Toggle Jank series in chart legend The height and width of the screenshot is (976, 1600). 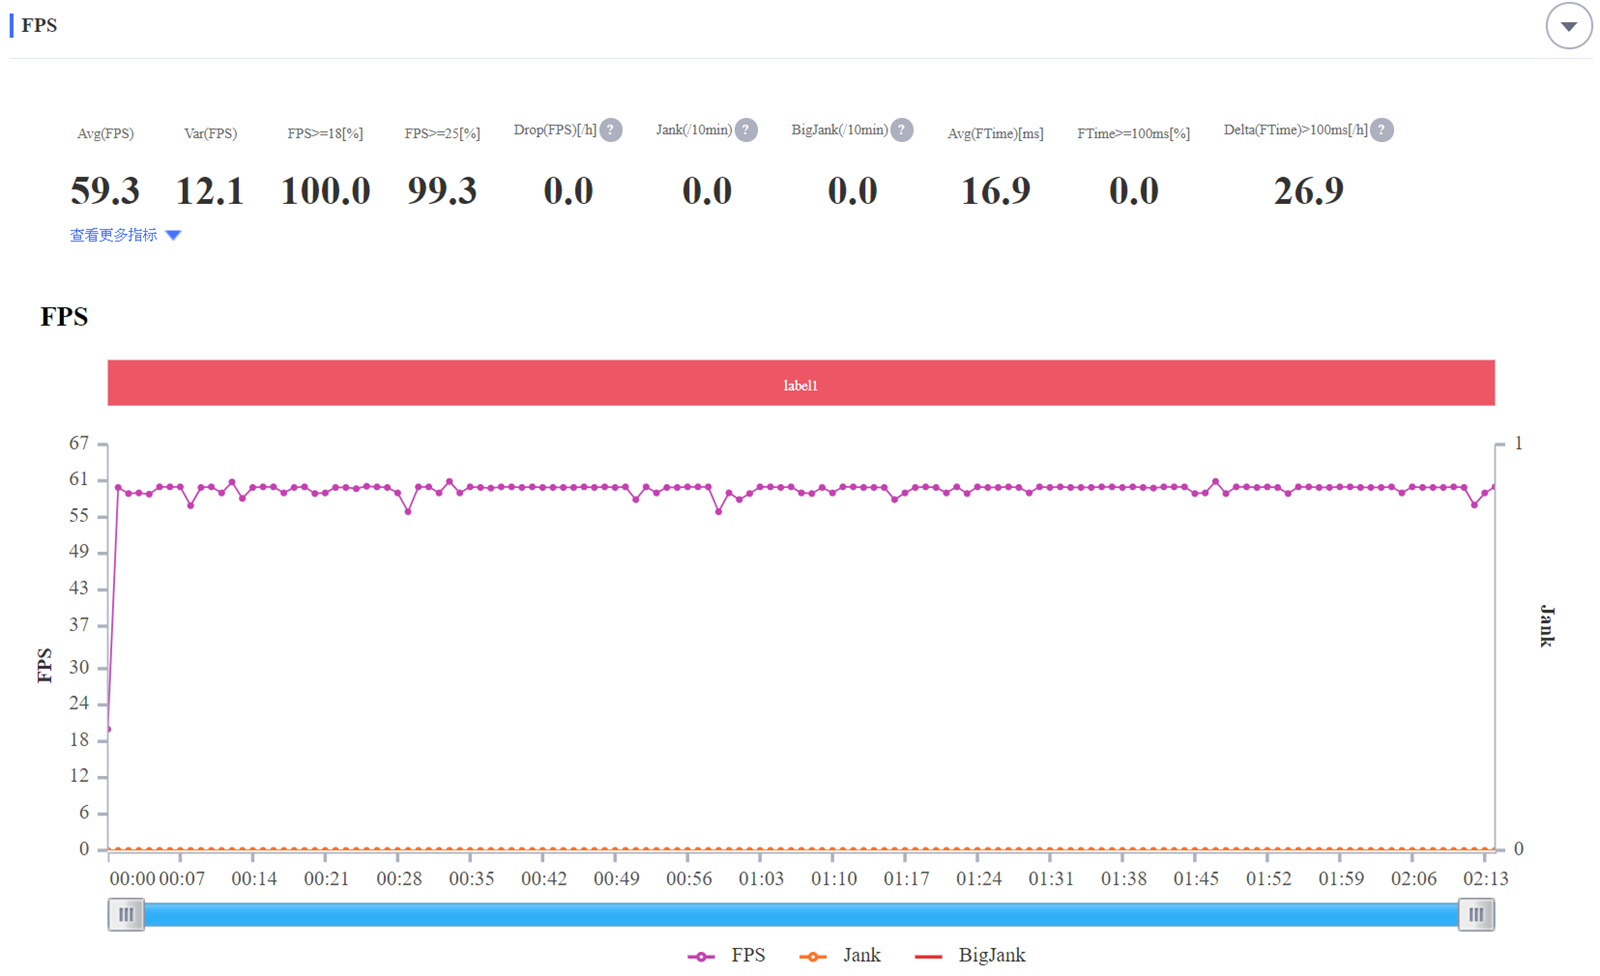tap(861, 955)
